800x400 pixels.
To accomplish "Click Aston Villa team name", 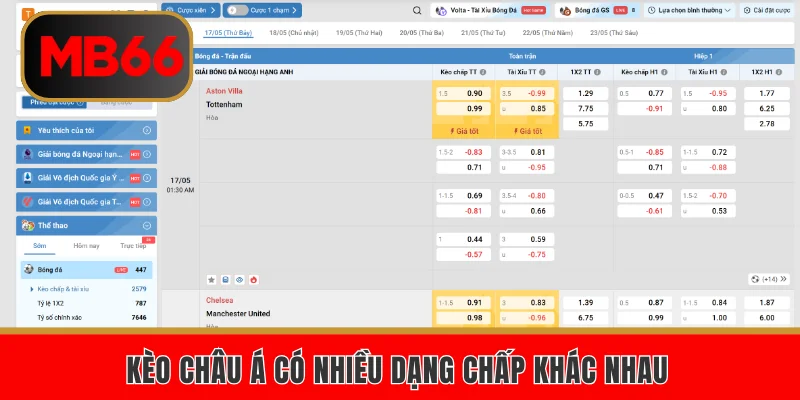I will pyautogui.click(x=224, y=91).
